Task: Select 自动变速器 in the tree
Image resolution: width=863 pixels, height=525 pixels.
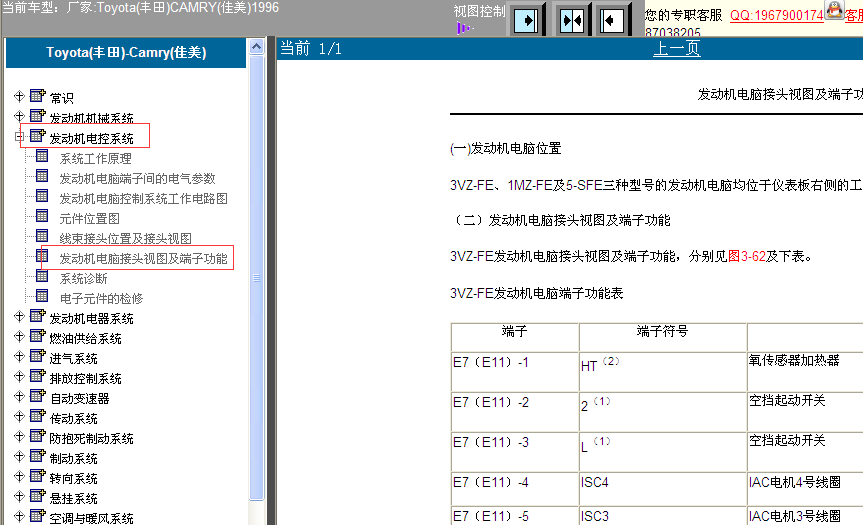Action: point(79,398)
